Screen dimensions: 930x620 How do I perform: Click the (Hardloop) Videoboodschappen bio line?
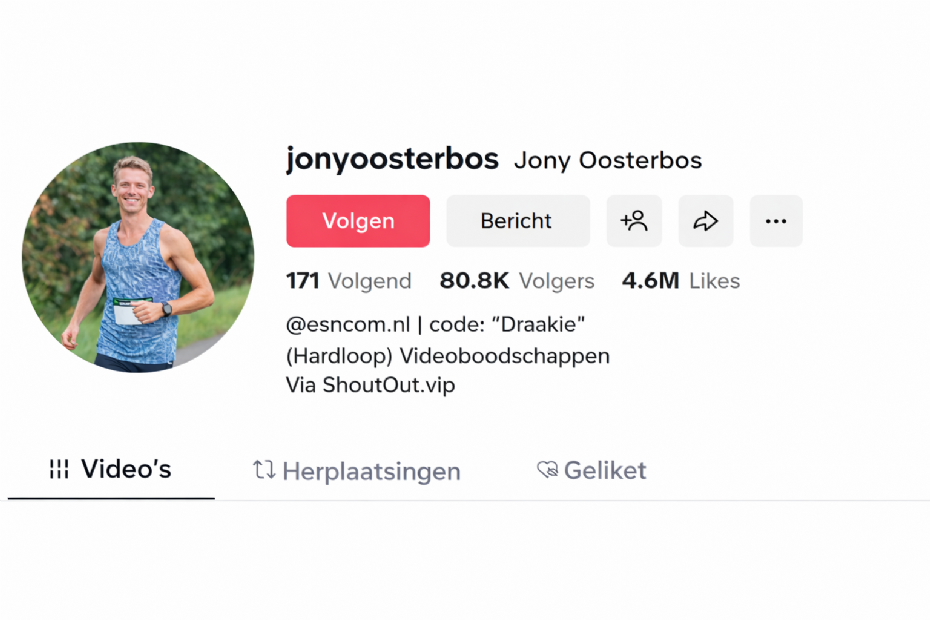coord(448,356)
